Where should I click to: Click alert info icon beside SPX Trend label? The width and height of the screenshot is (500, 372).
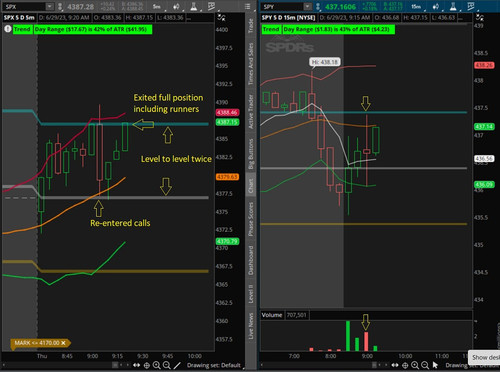(x=8, y=29)
